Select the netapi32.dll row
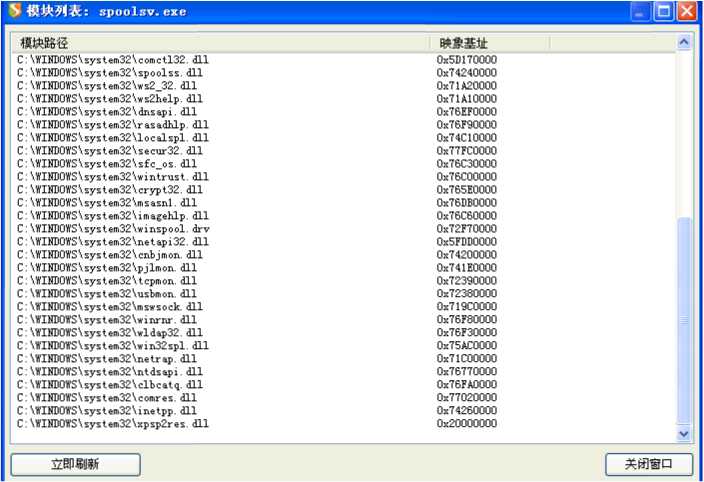704x482 pixels. 343,242
